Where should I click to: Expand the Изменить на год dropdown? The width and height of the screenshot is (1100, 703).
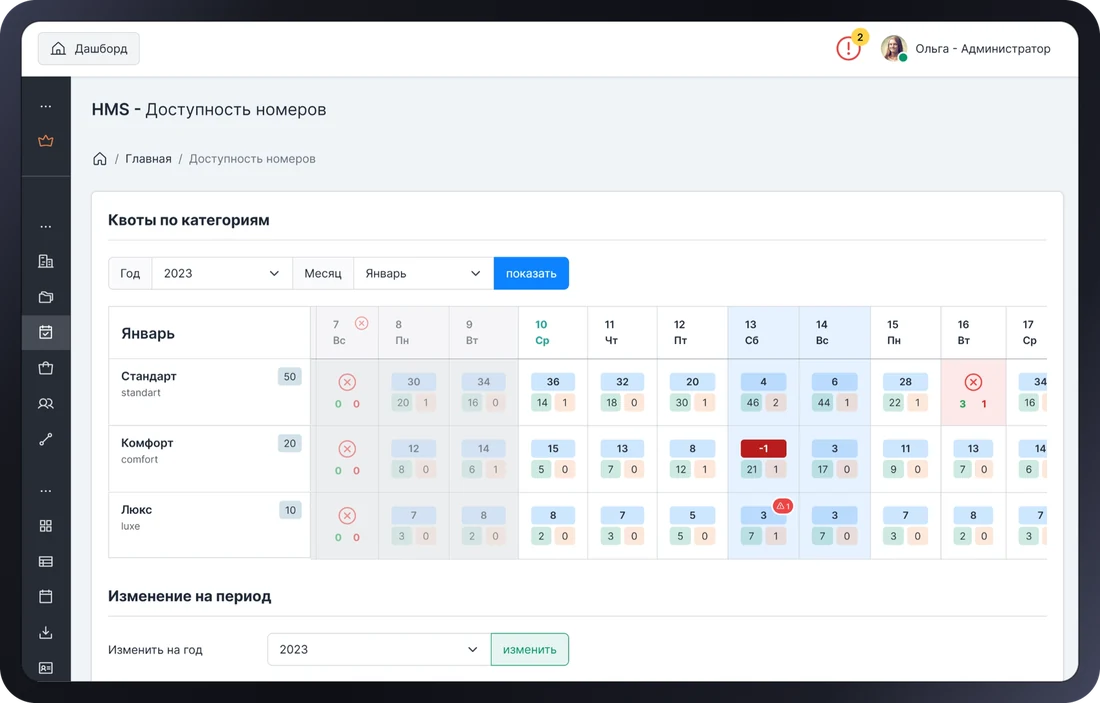click(x=379, y=649)
